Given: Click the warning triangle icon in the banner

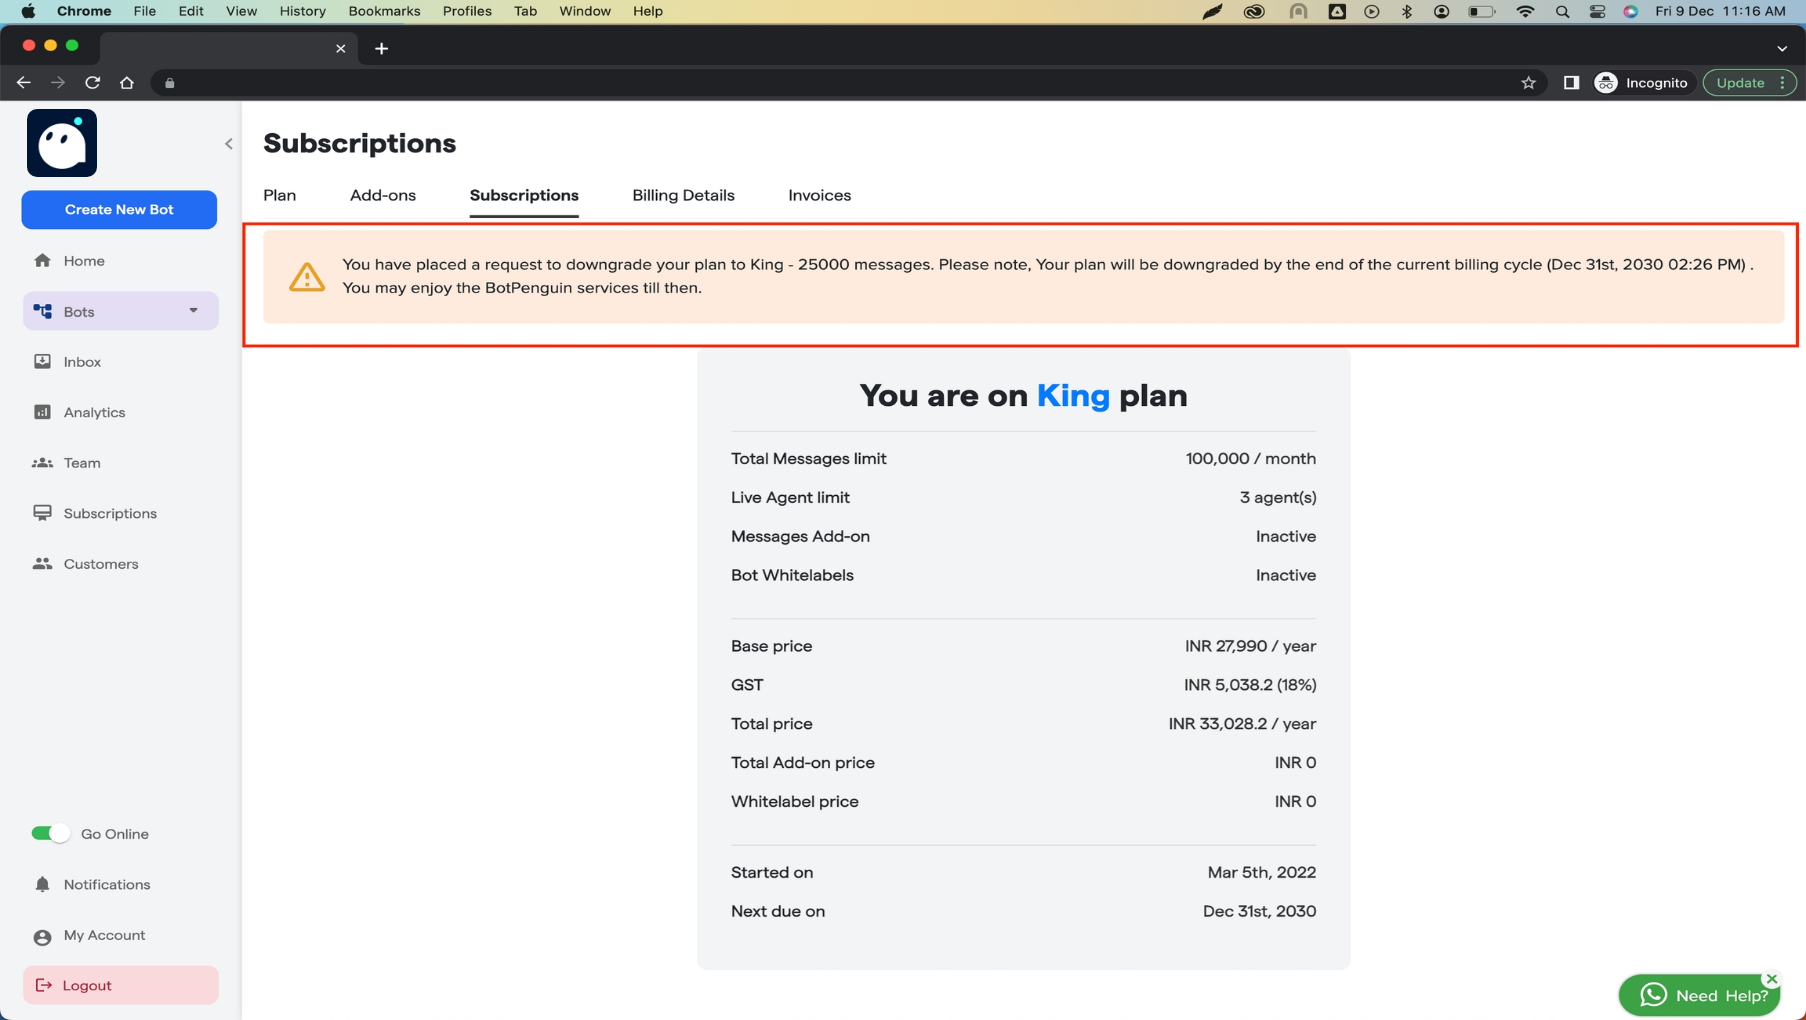Looking at the screenshot, I should 307,277.
